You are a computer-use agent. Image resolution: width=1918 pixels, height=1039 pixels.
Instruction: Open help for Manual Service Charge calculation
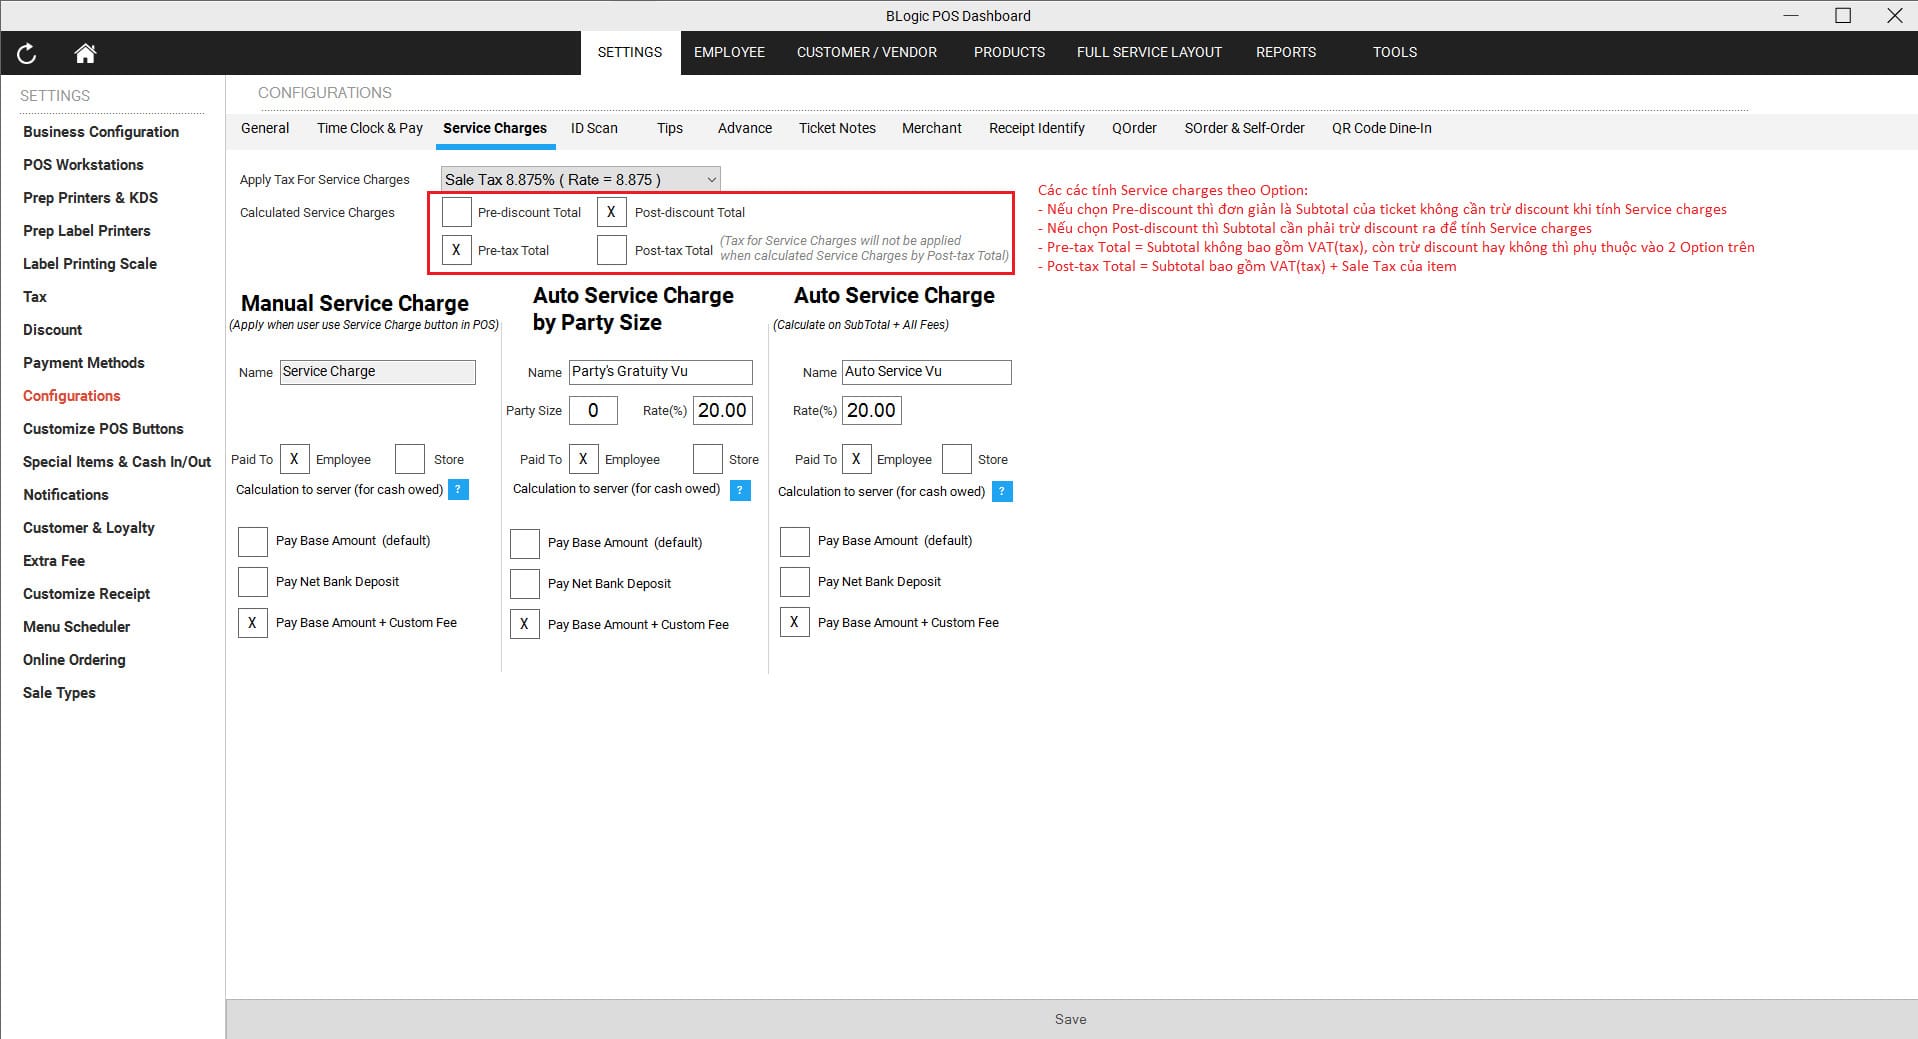[458, 490]
